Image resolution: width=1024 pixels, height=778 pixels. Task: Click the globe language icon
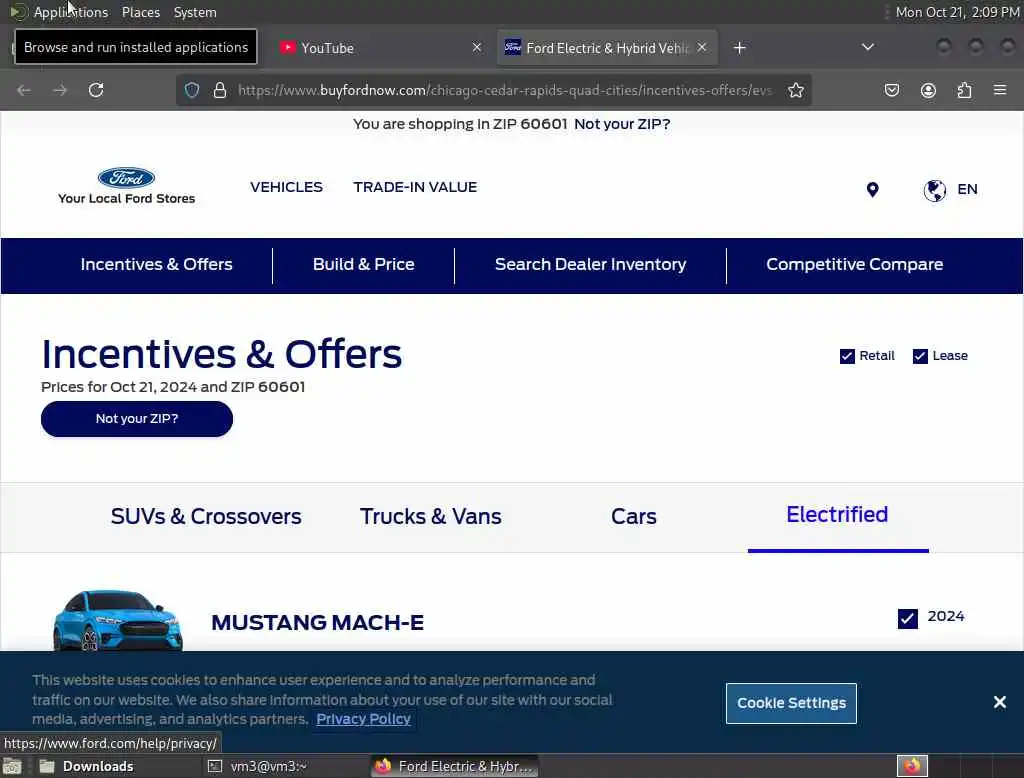[935, 190]
